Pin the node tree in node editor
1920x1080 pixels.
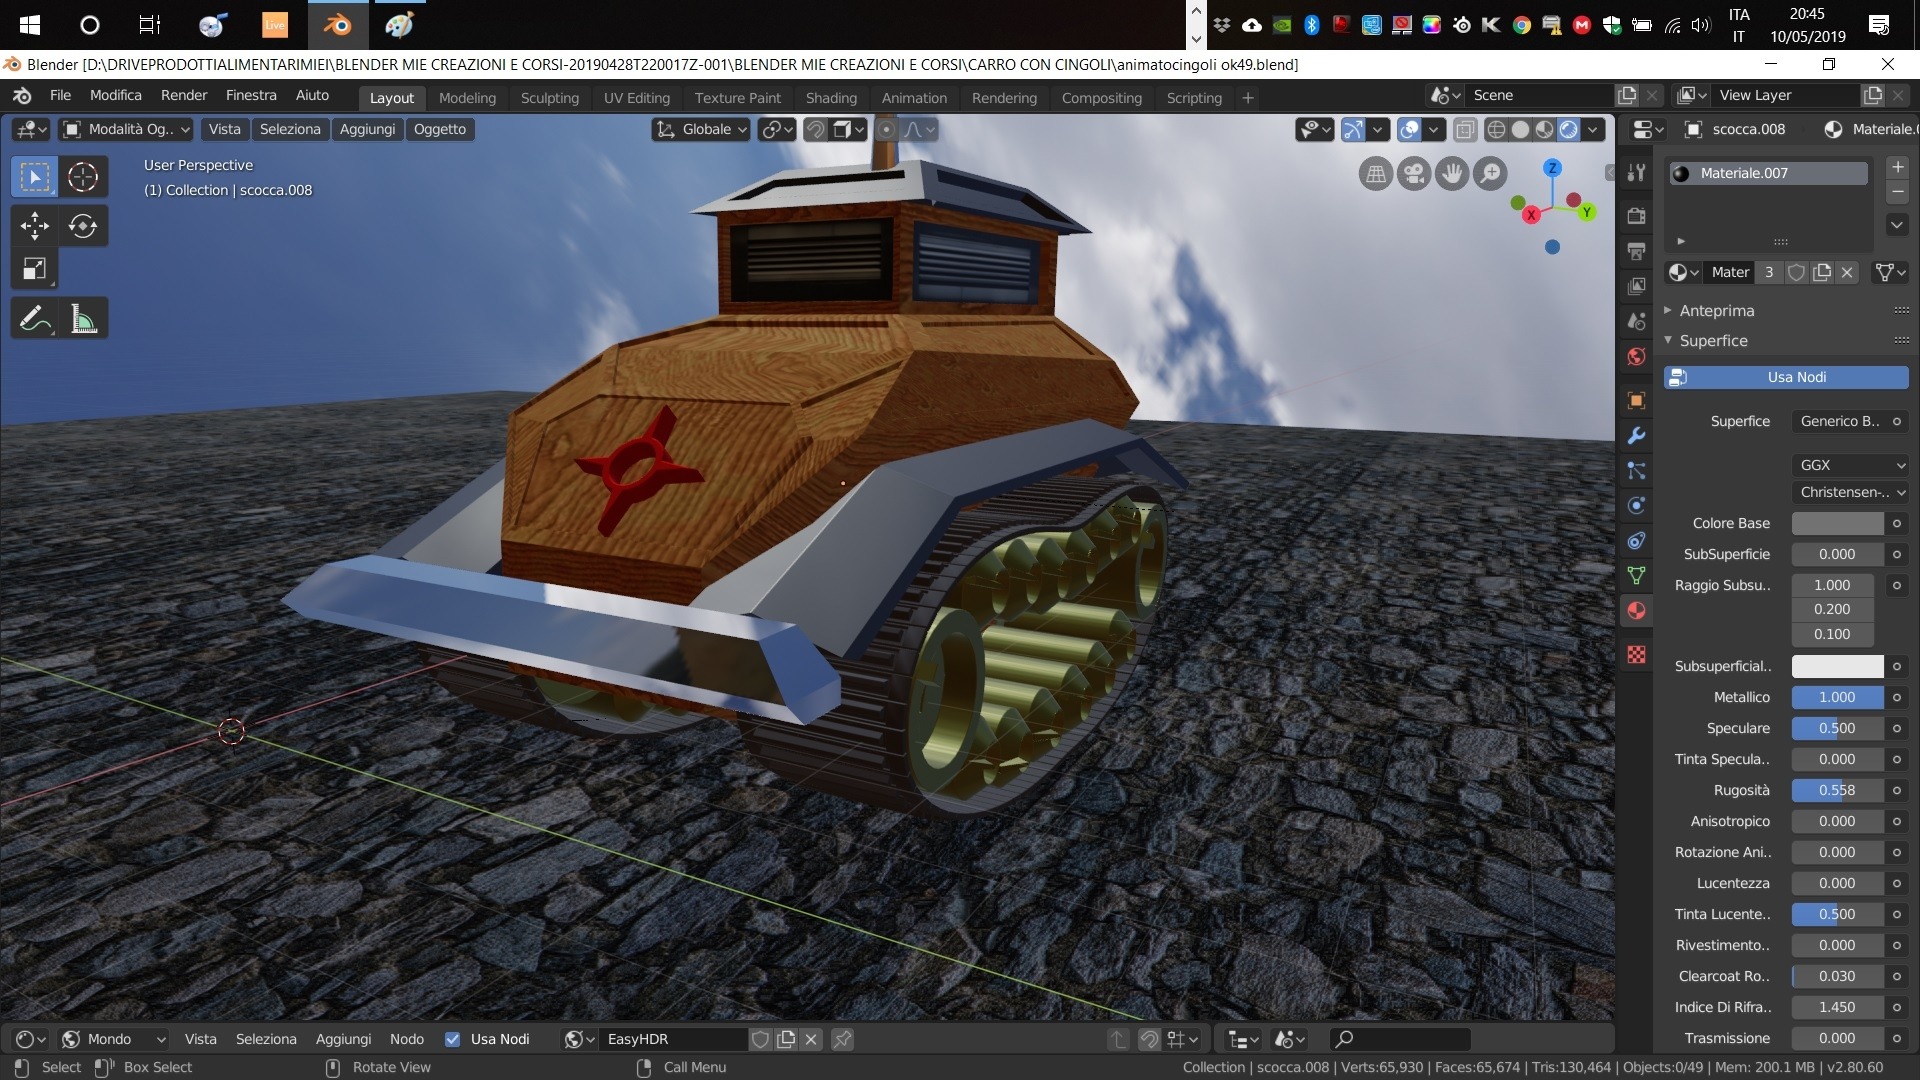(842, 1039)
